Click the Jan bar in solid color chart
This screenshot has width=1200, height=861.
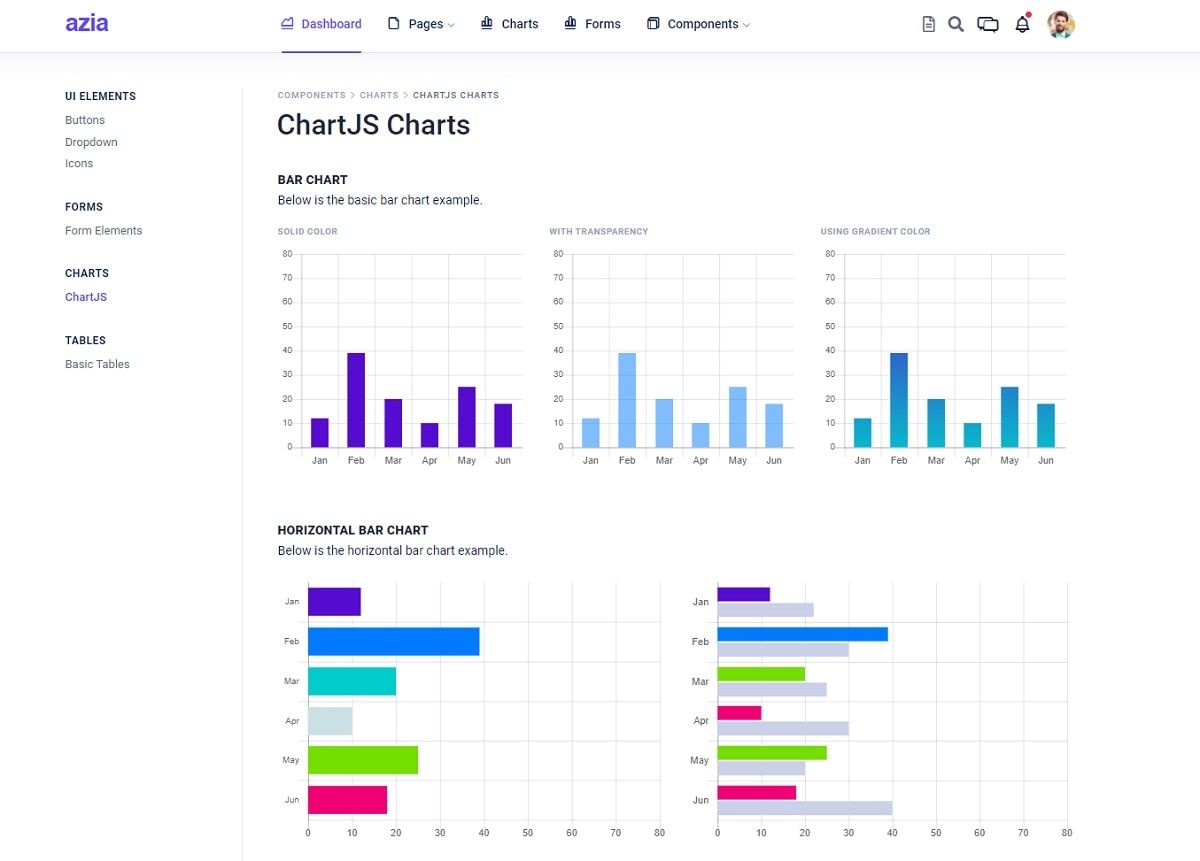320,433
